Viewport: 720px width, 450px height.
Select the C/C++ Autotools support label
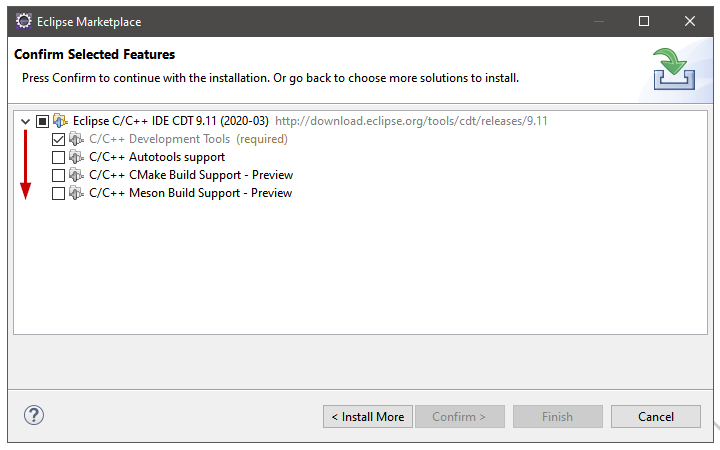click(x=157, y=157)
